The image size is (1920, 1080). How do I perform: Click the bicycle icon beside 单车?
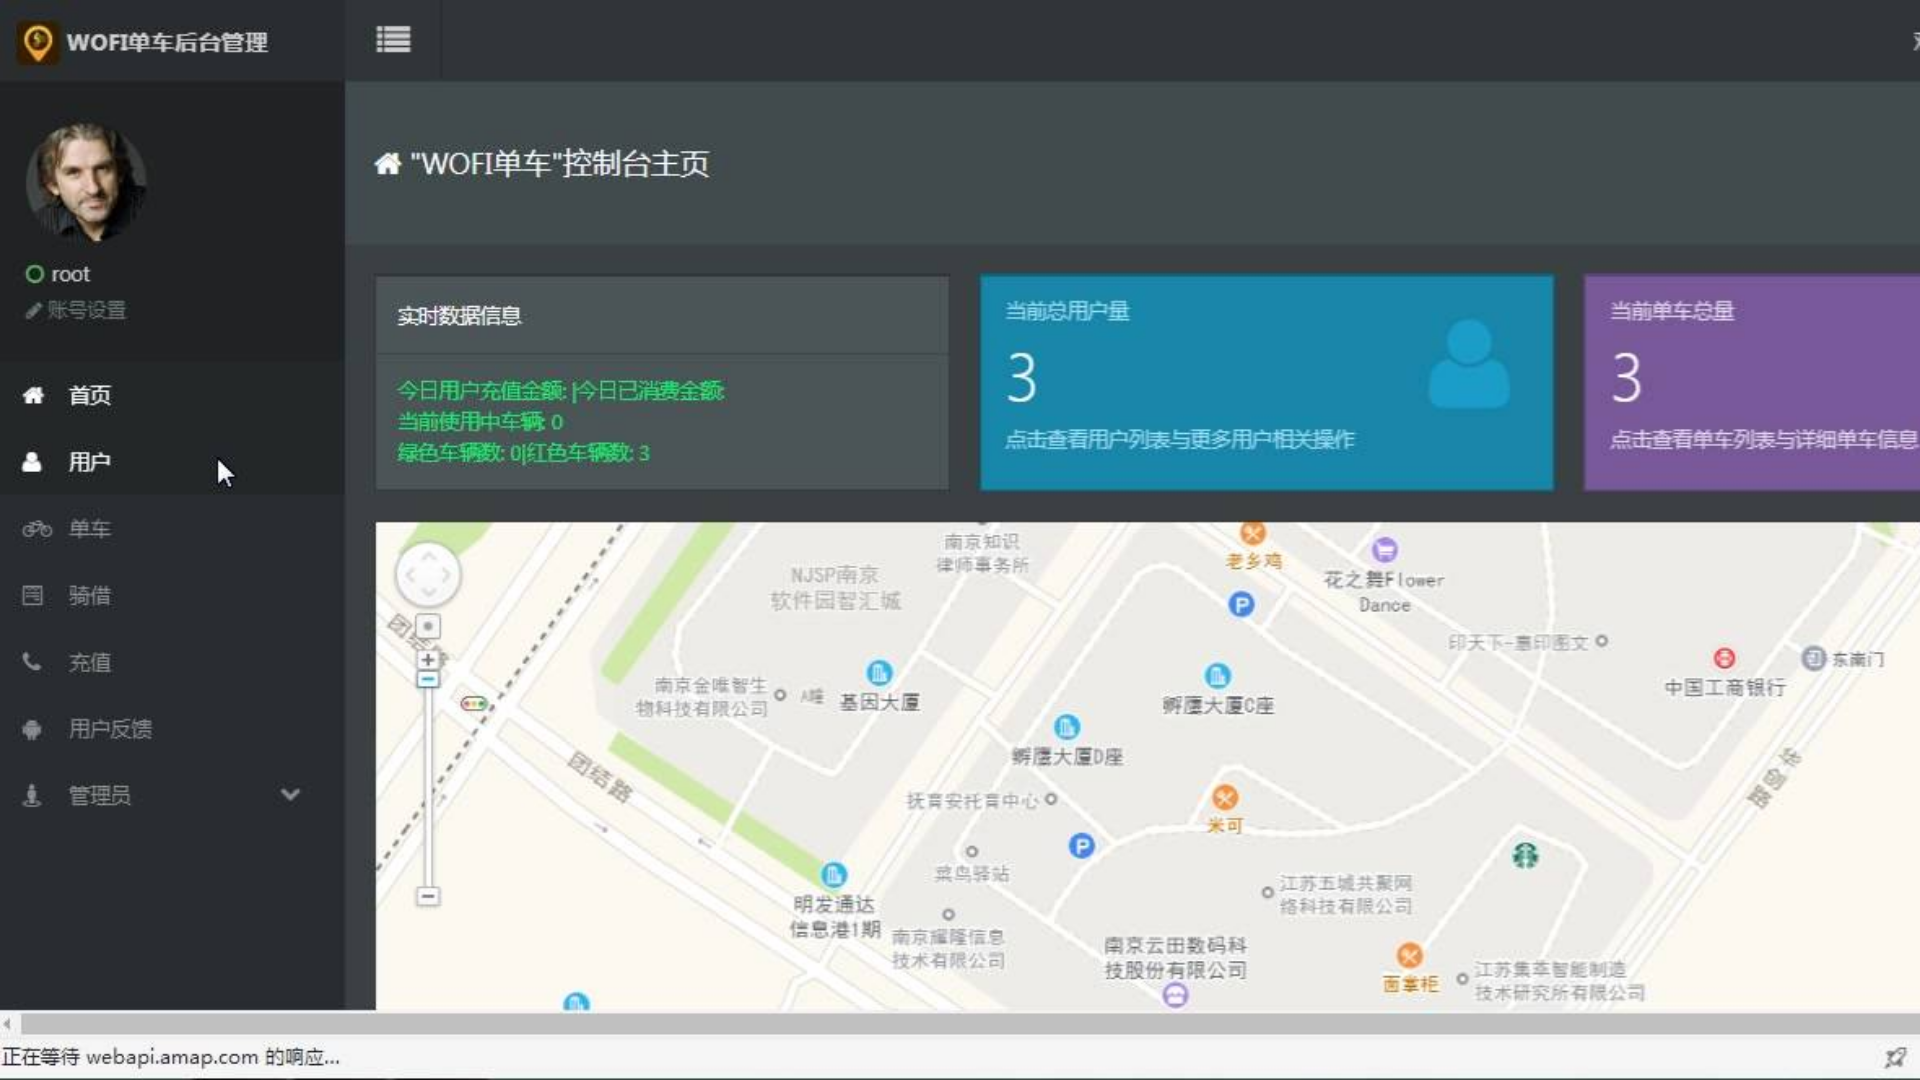[x=36, y=529]
